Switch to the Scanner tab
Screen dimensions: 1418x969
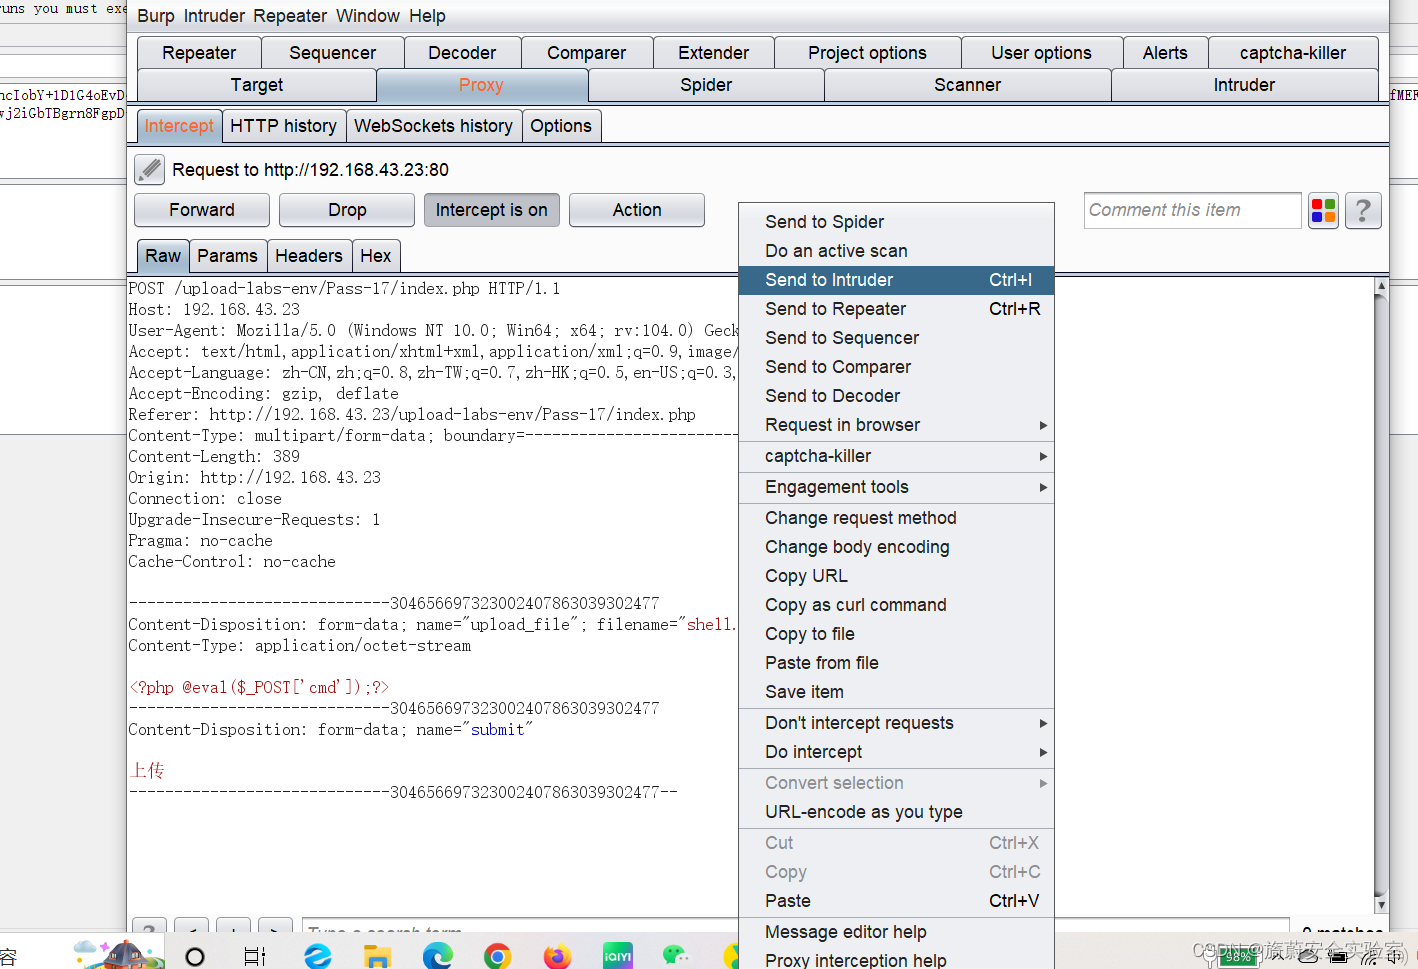click(x=967, y=85)
